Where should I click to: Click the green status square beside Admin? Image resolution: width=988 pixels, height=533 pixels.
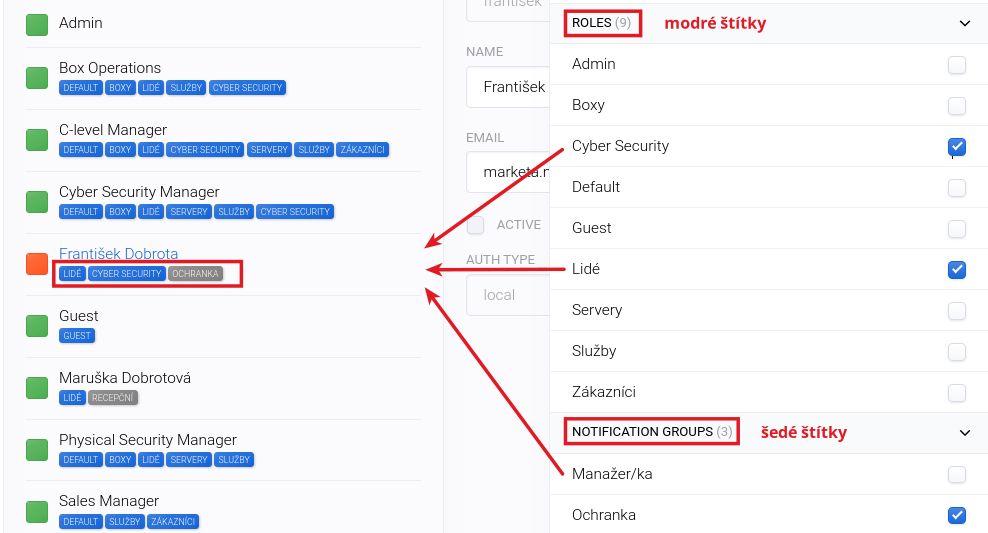pyautogui.click(x=37, y=24)
